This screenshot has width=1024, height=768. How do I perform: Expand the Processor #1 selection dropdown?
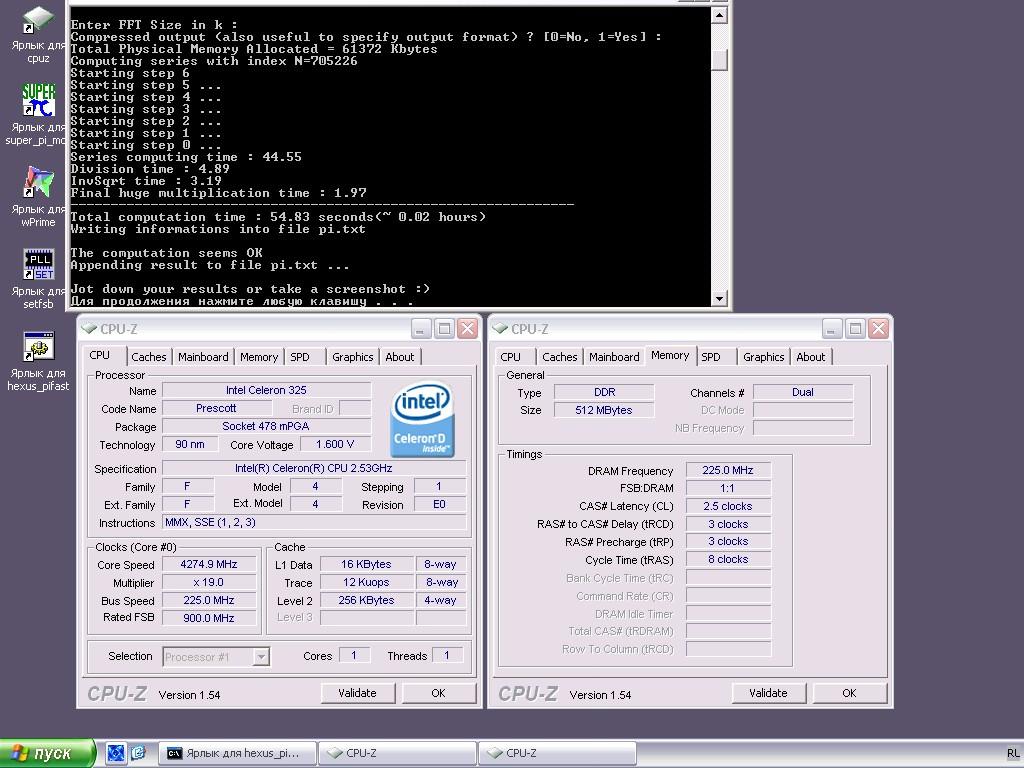click(261, 656)
